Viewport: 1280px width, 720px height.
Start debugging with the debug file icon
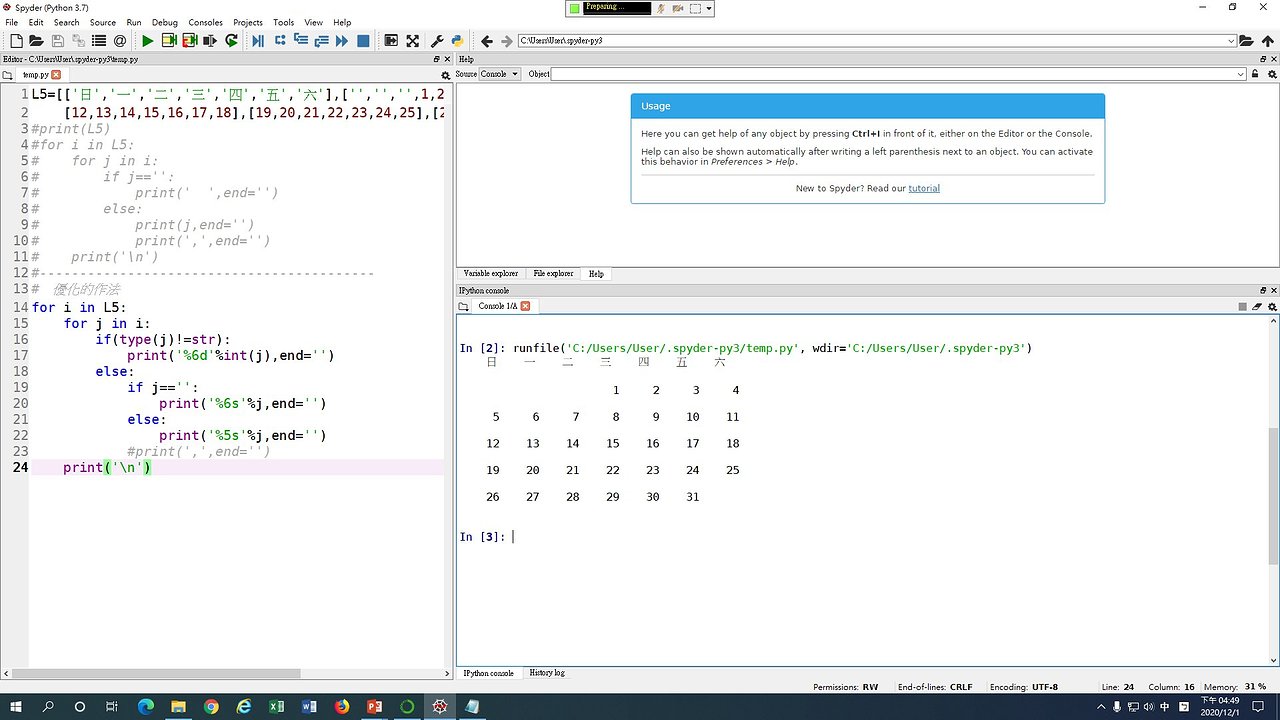258,41
